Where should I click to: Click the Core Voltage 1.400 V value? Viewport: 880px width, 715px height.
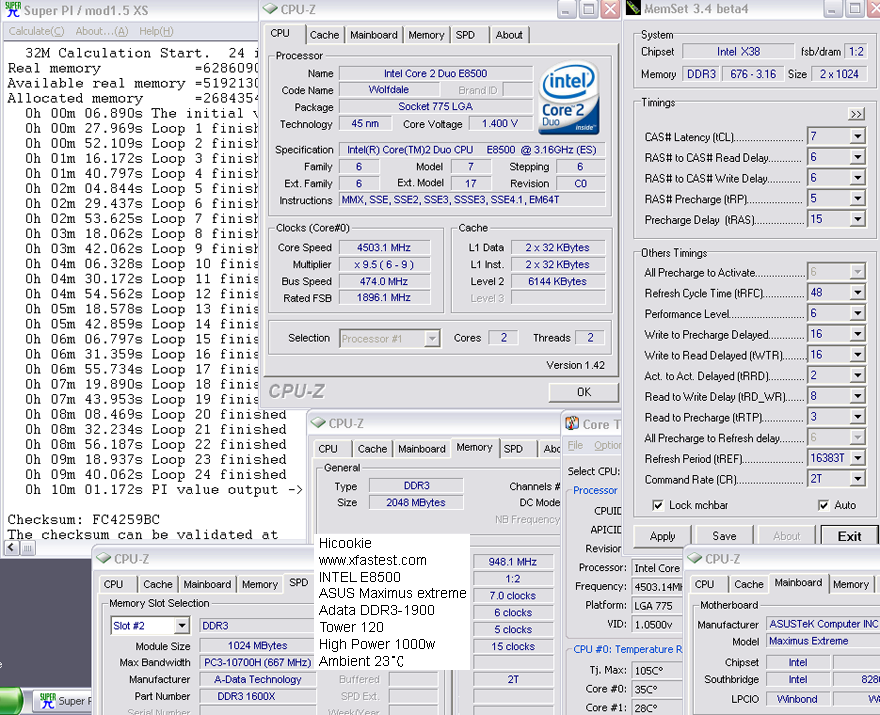click(499, 123)
